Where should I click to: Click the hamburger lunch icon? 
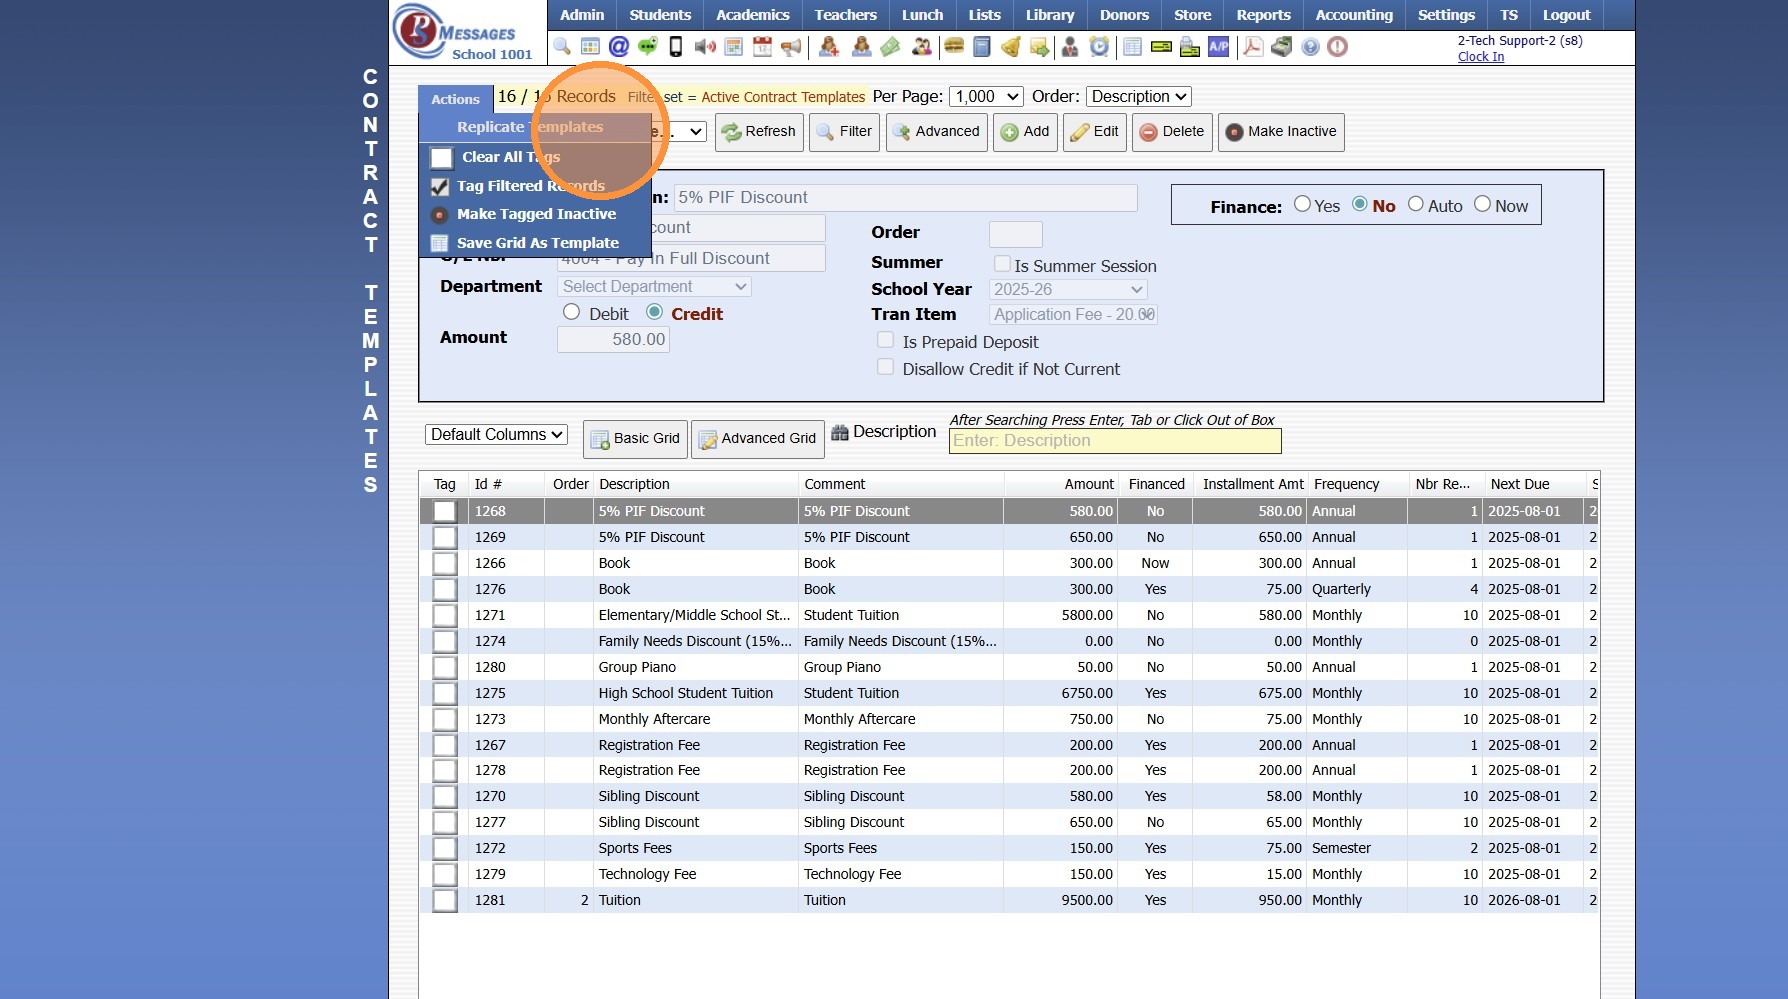(x=954, y=47)
